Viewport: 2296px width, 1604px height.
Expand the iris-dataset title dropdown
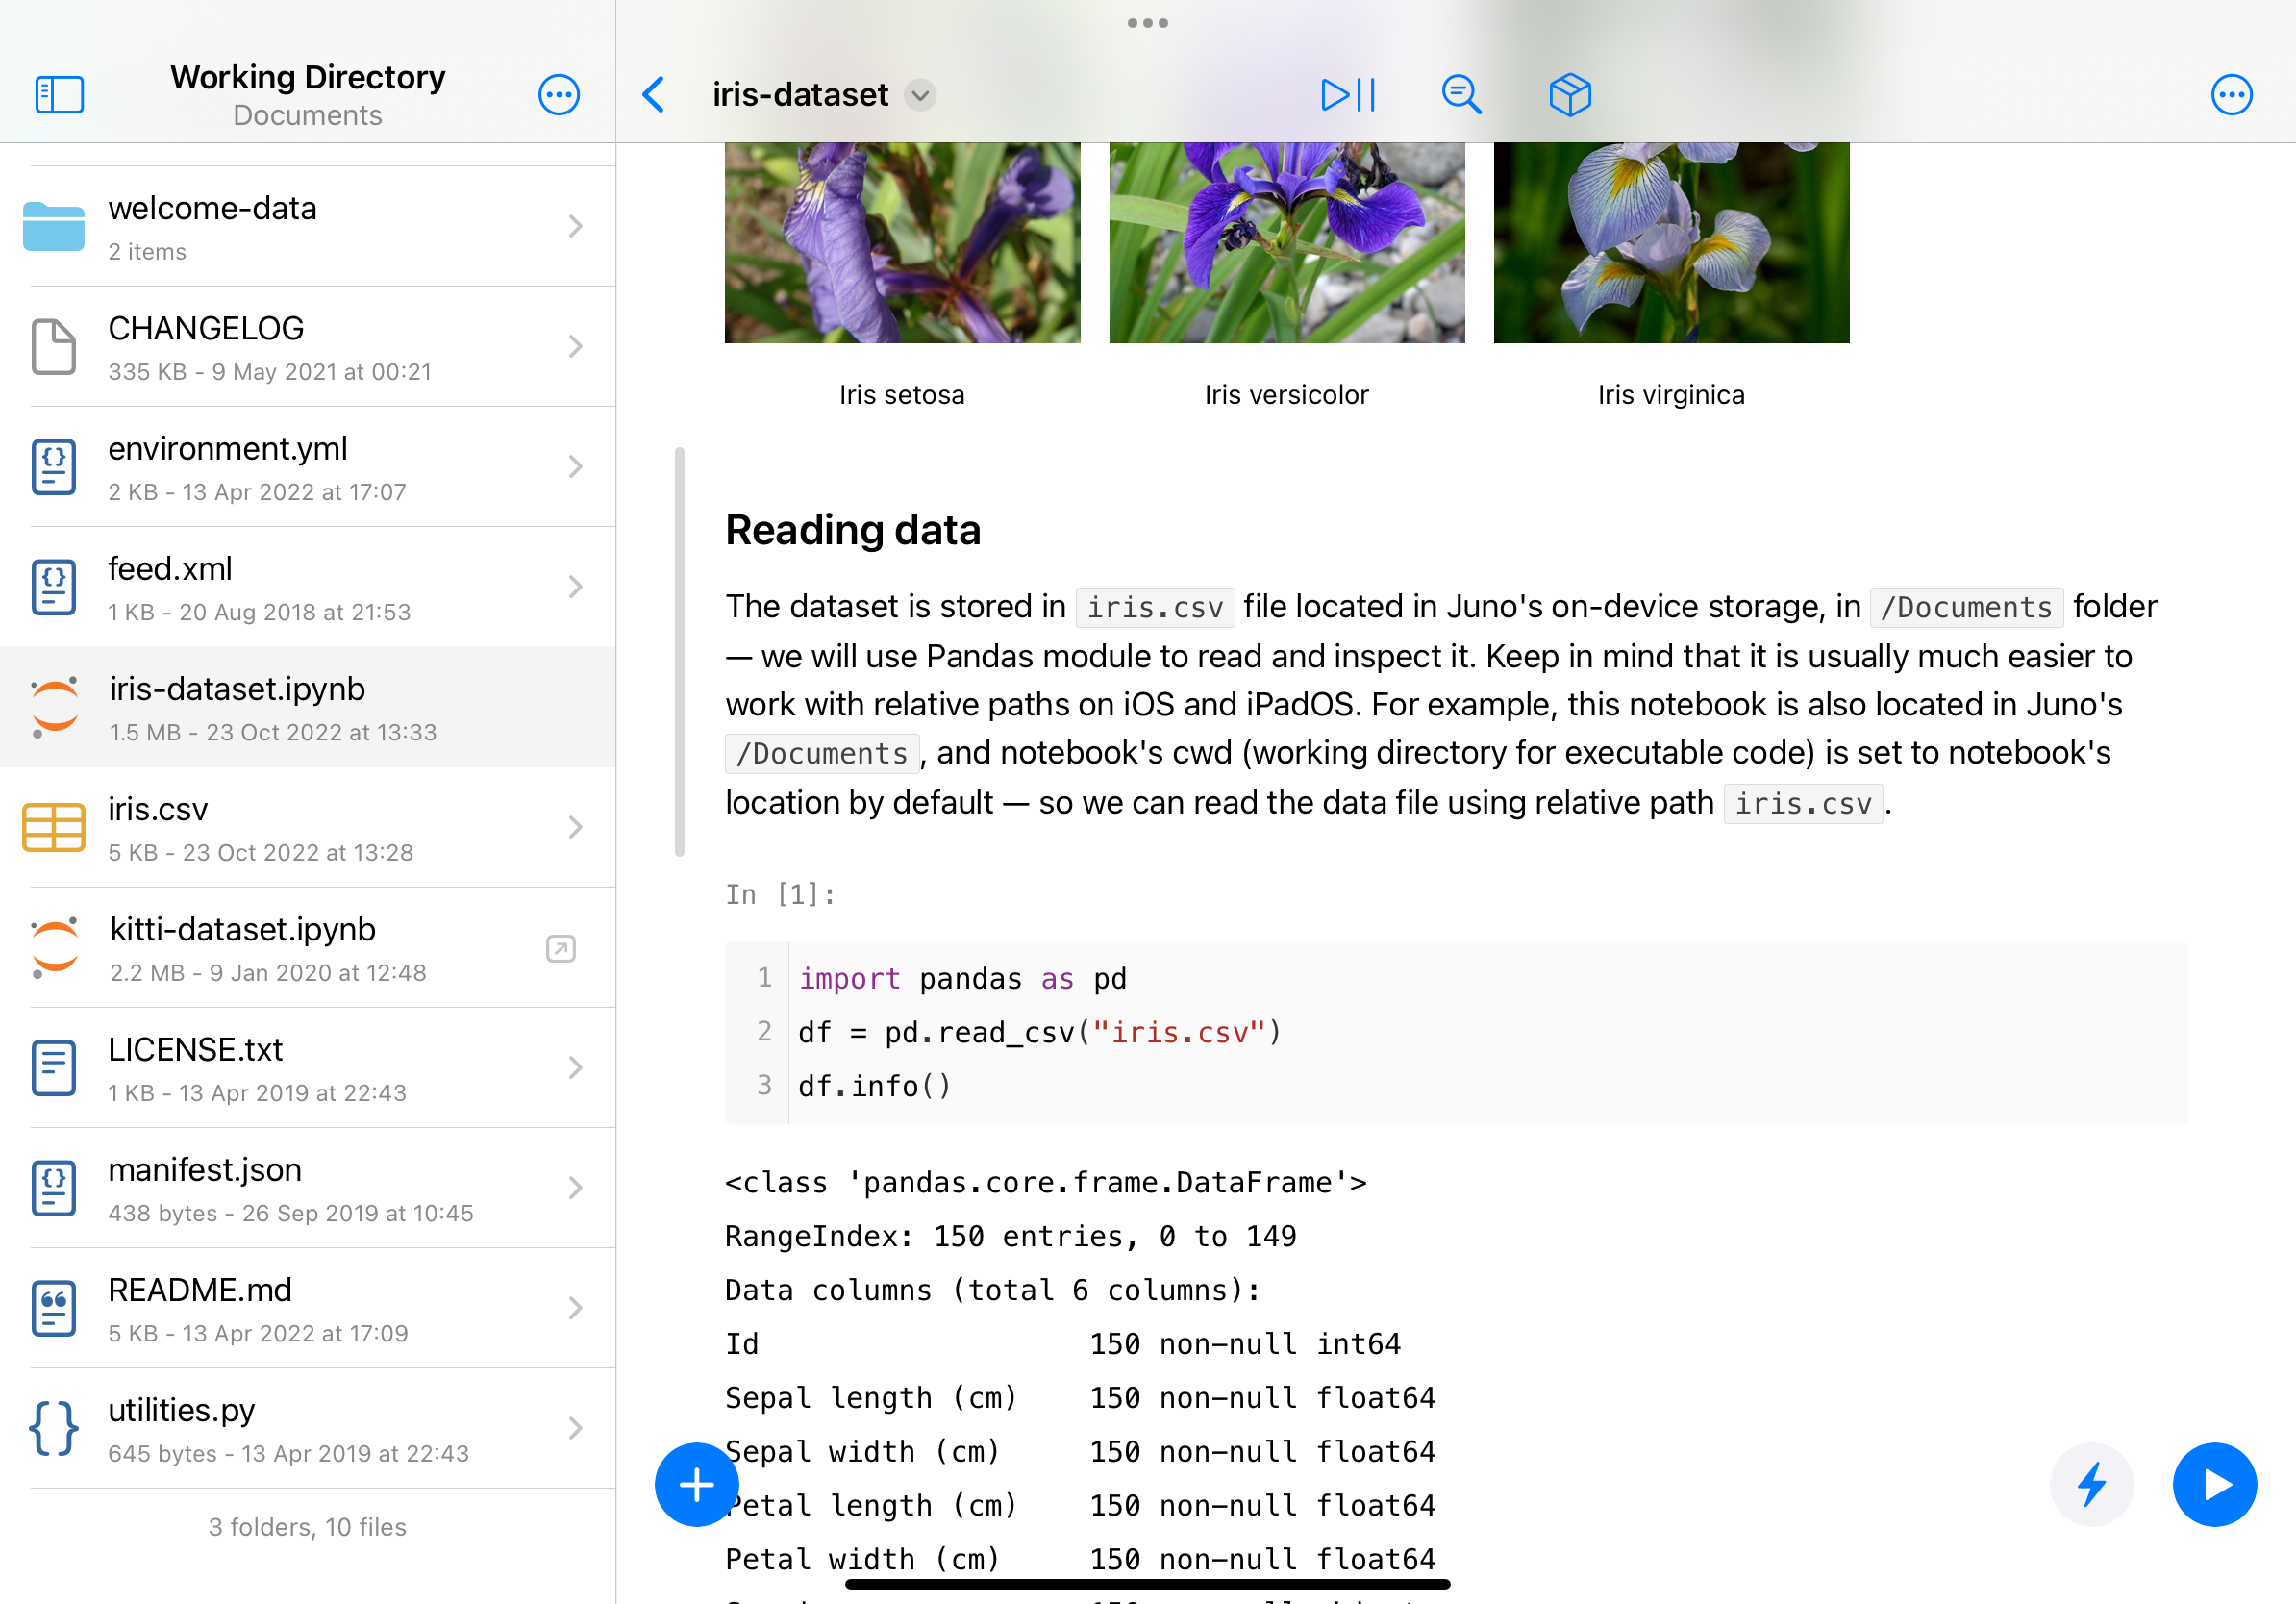click(920, 95)
